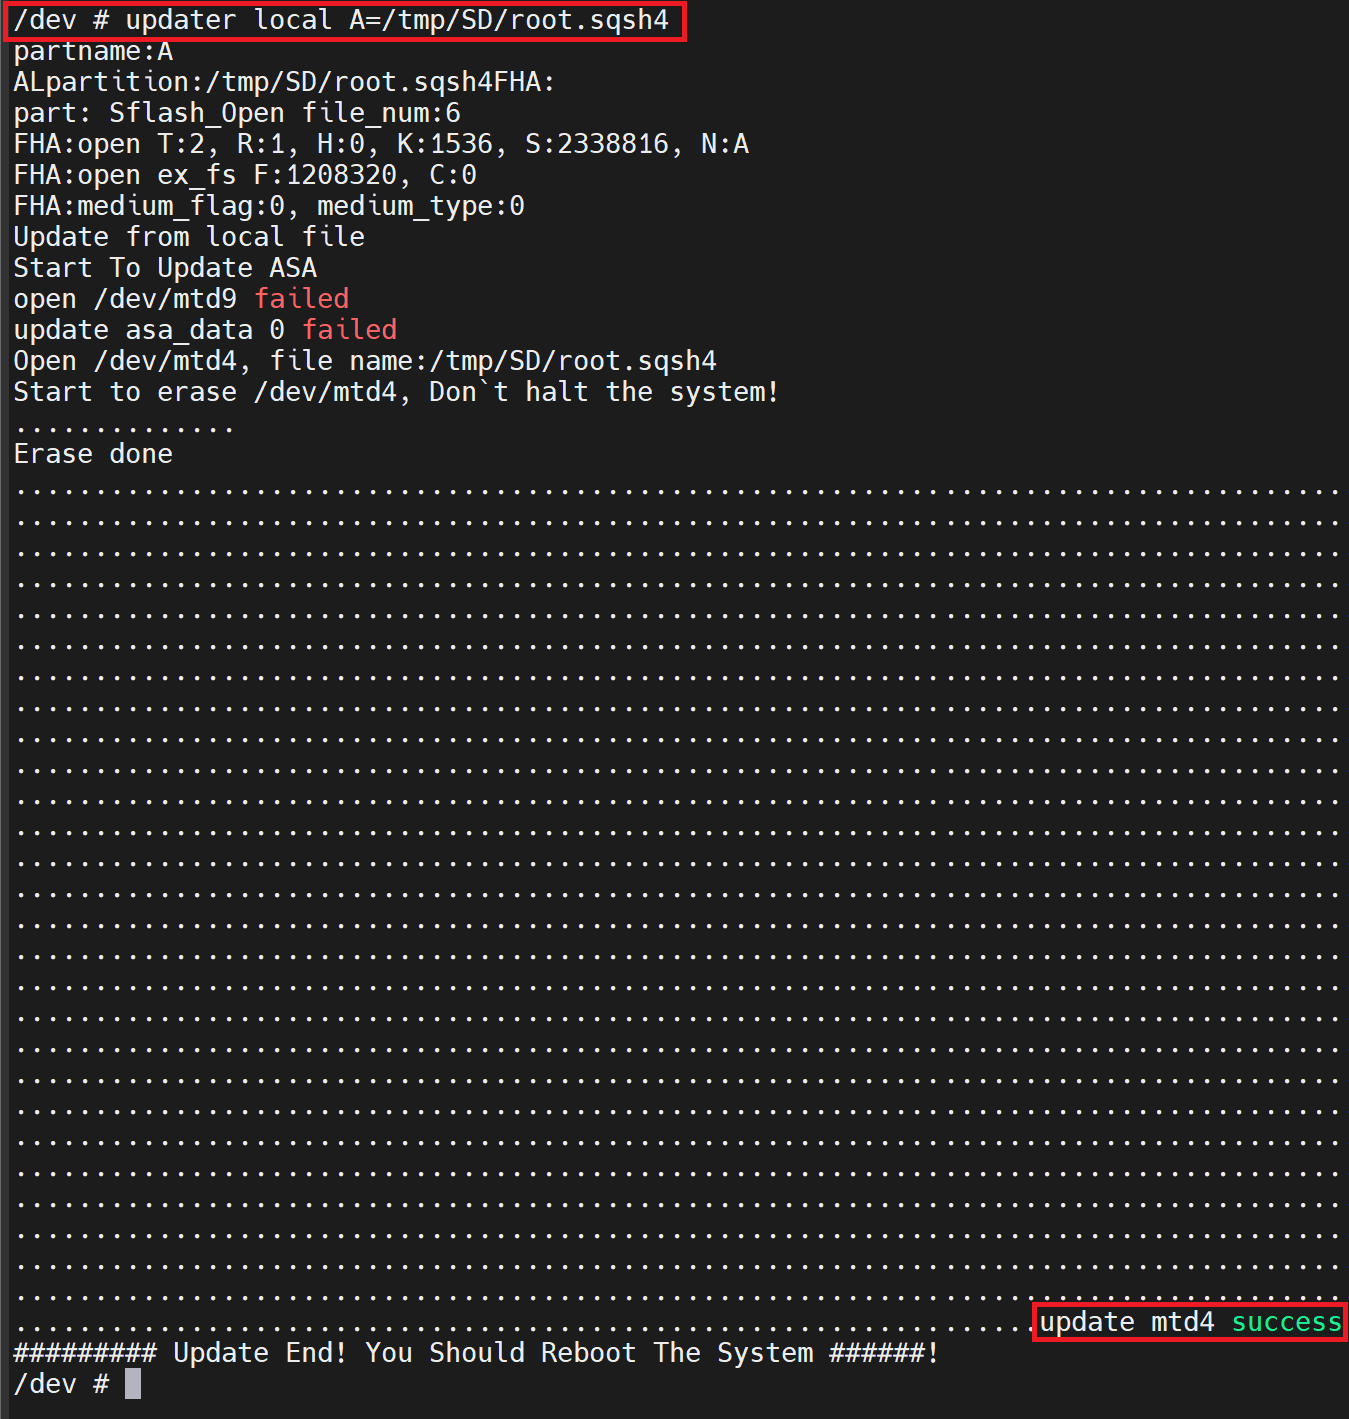Select the 'partname:A' output line
Image resolution: width=1349 pixels, height=1419 pixels.
coord(92,51)
